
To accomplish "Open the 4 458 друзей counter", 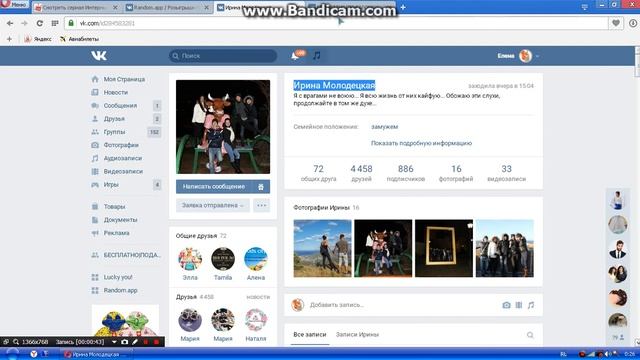I will pyautogui.click(x=361, y=173).
